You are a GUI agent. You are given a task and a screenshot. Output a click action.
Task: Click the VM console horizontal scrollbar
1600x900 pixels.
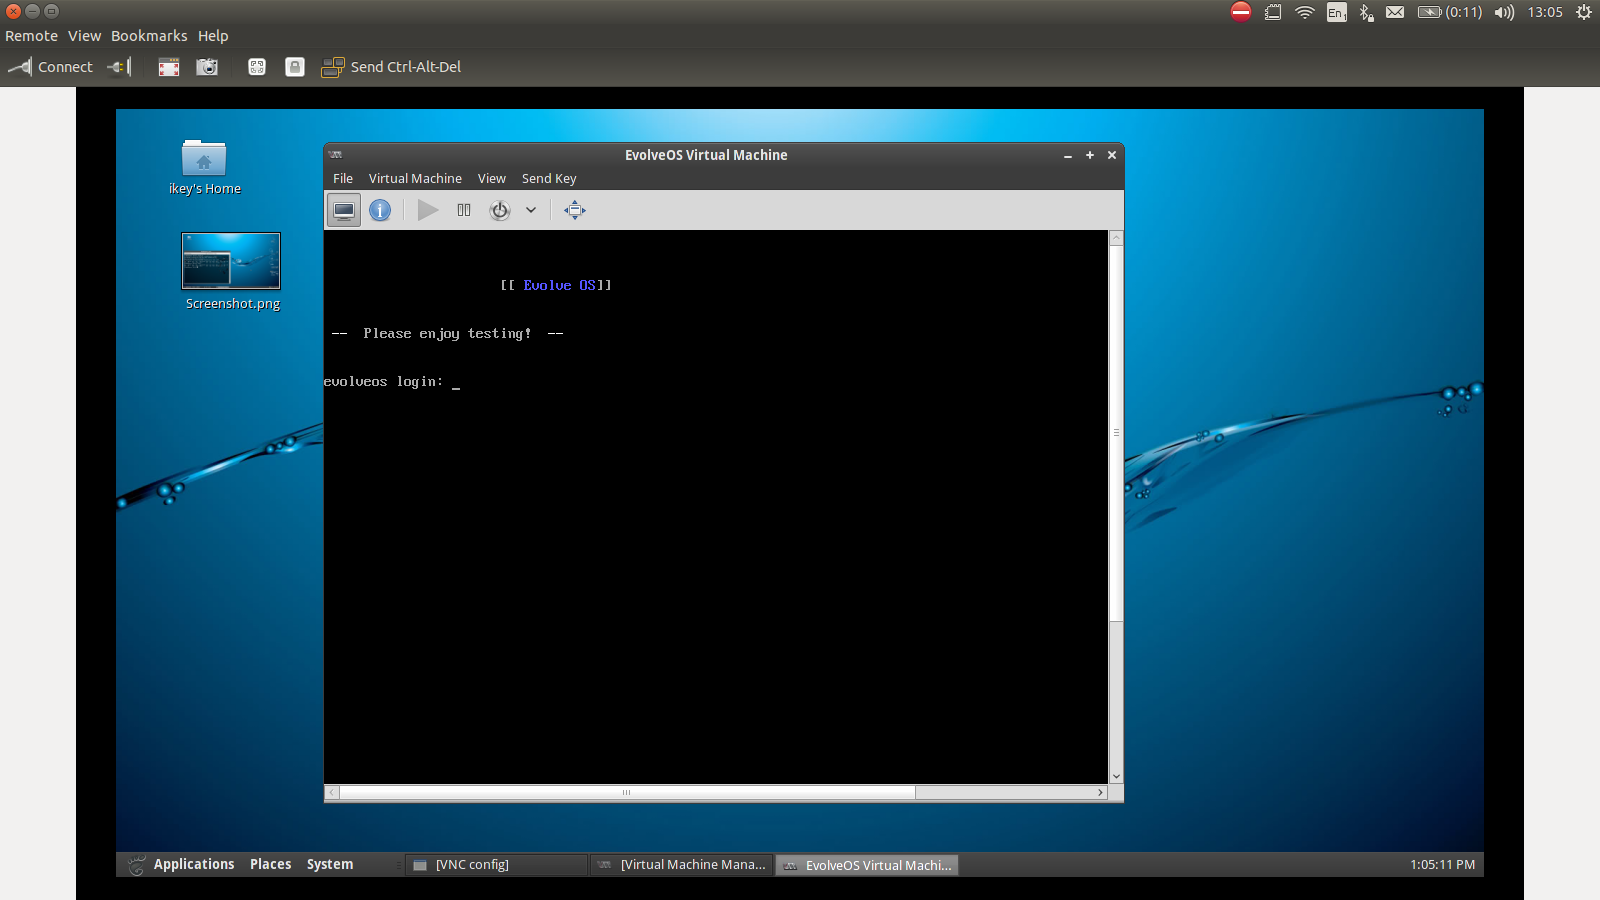627,792
